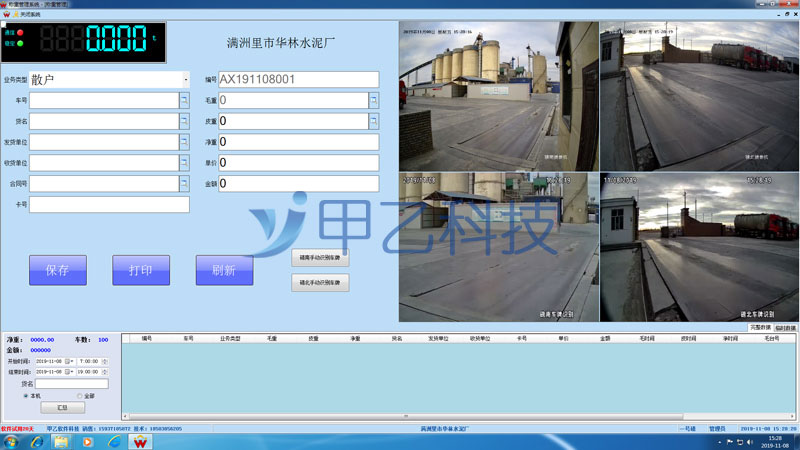Select the 全部 radio button
800x450 pixels.
point(78,396)
